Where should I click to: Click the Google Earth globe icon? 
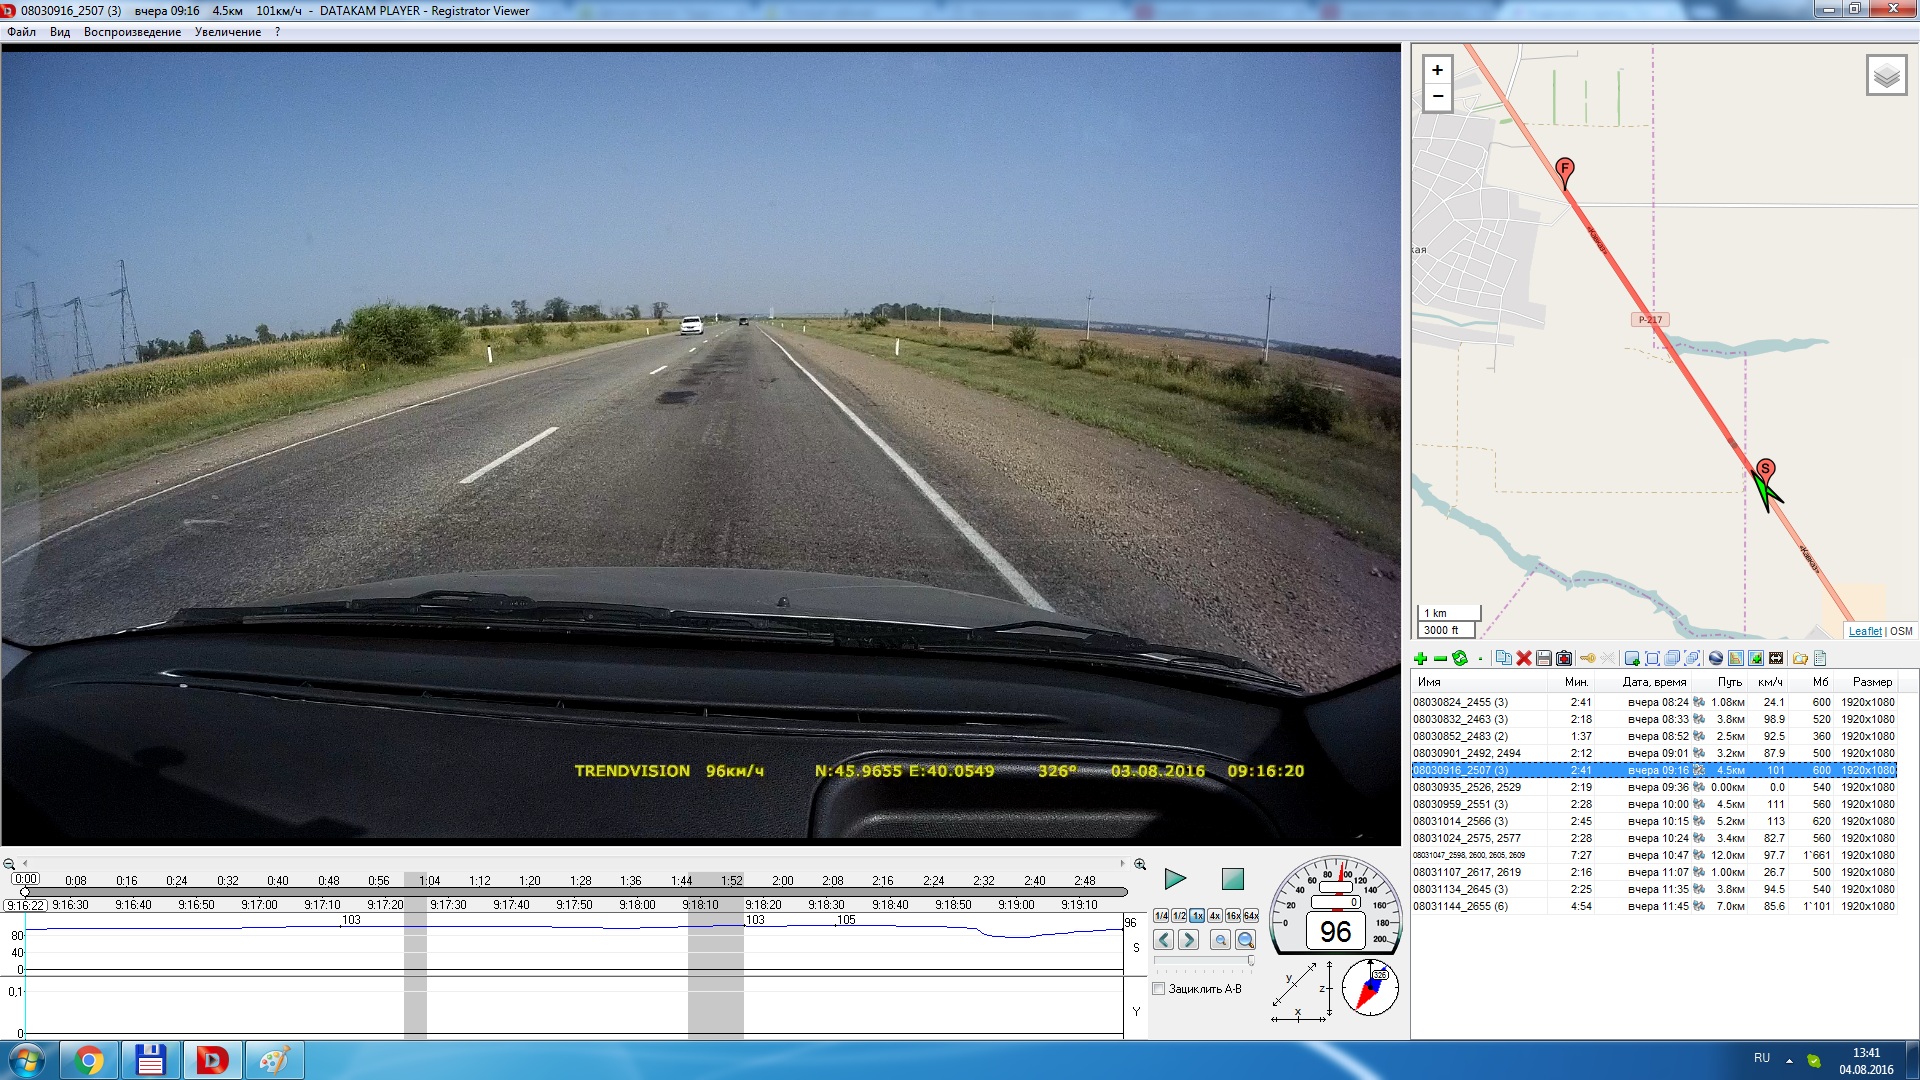click(1716, 658)
